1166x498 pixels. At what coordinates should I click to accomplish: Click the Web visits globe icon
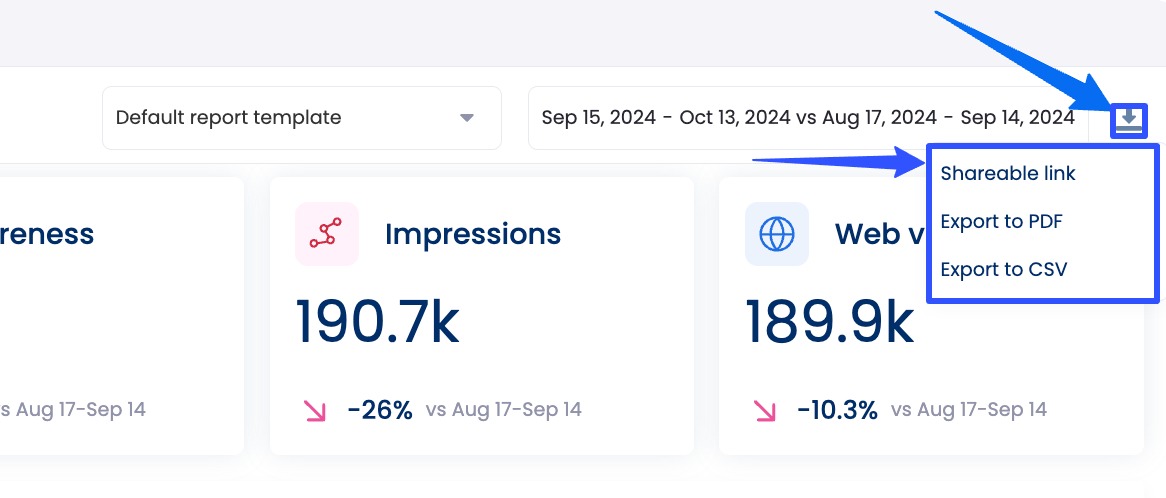776,234
